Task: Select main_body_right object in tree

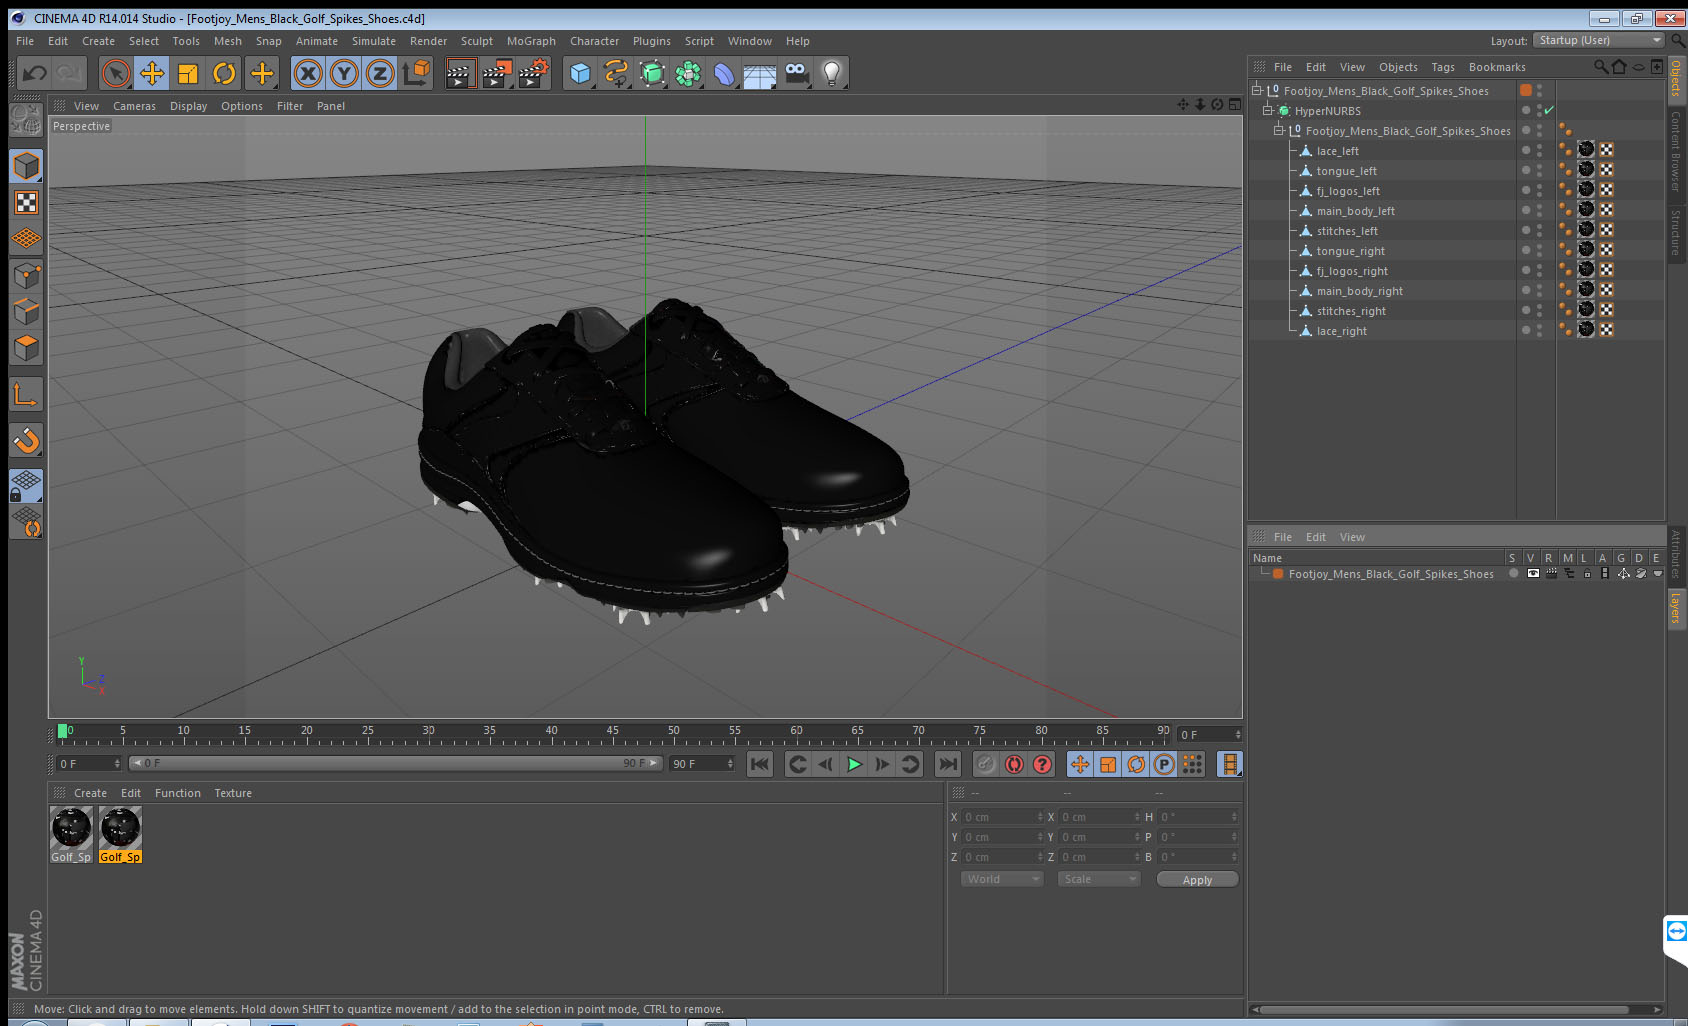Action: click(x=1359, y=291)
